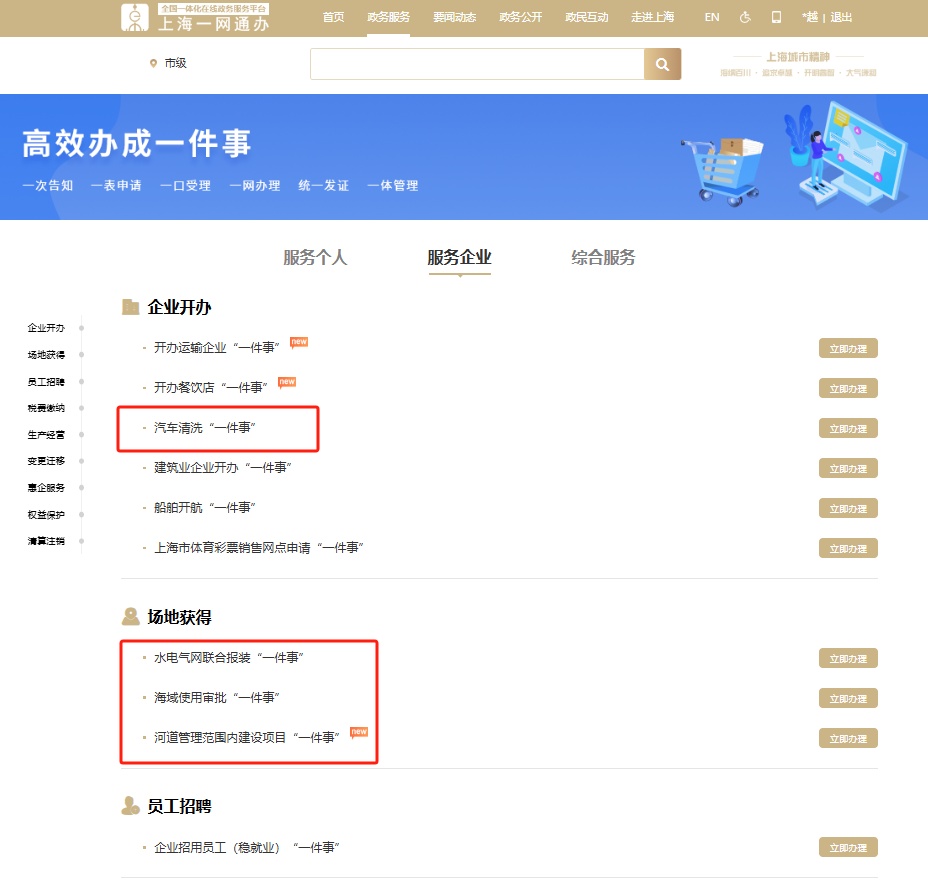This screenshot has width=928, height=893.
Task: Click the location pin icon beside 市级
Action: 153,63
